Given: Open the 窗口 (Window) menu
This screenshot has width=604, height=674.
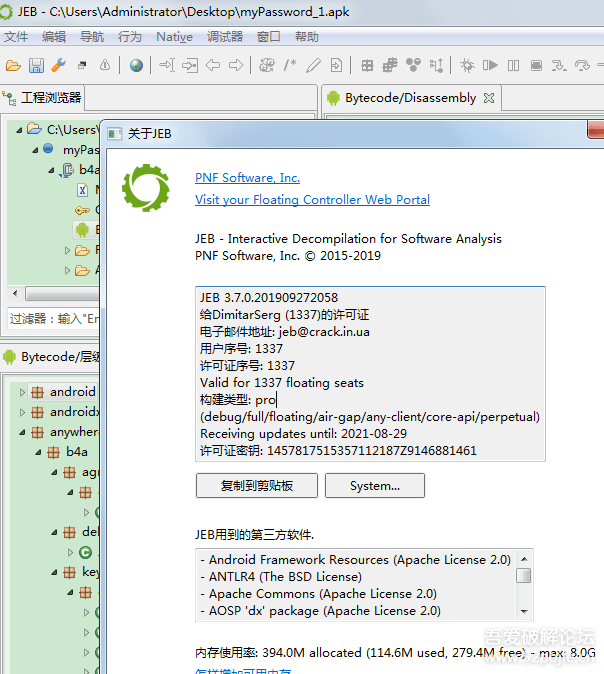Looking at the screenshot, I should 269,37.
